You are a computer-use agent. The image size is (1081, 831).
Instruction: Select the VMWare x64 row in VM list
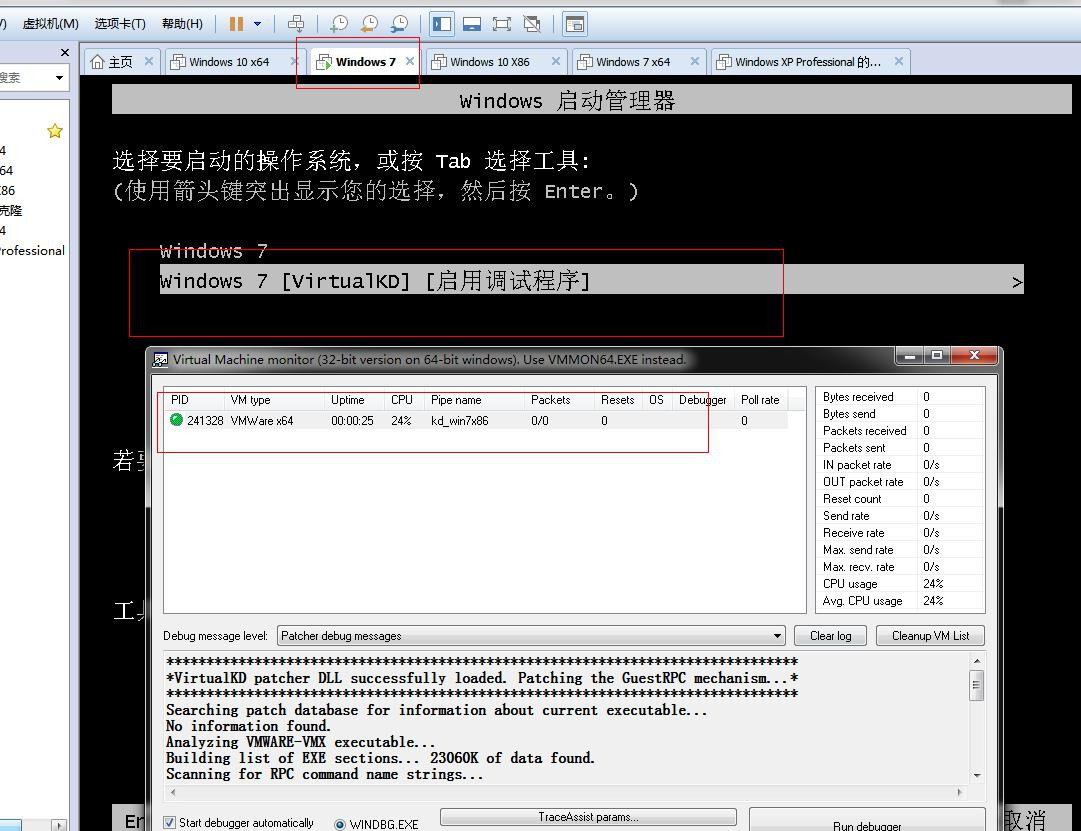click(x=262, y=421)
